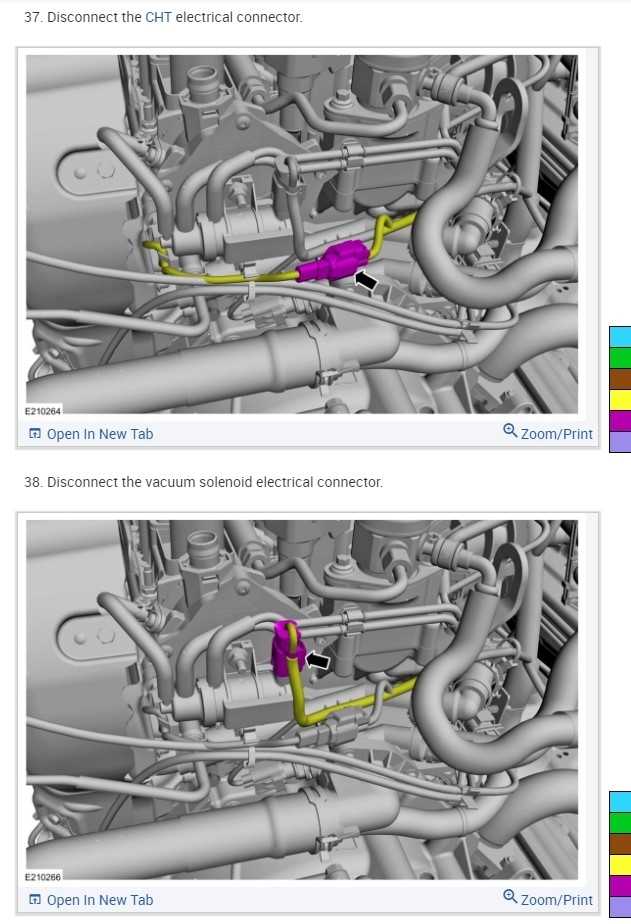Viewport: 631px width, 924px height.
Task: Click the image code label E210264
Action: (43, 410)
